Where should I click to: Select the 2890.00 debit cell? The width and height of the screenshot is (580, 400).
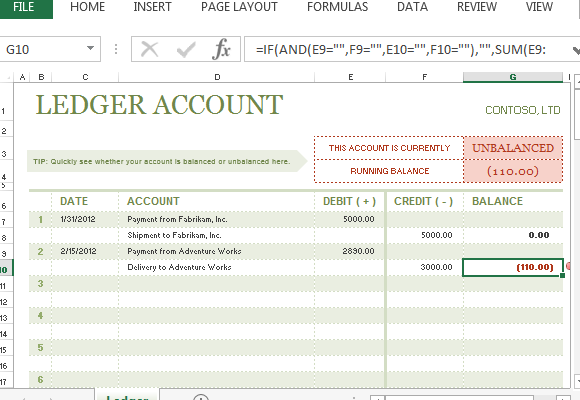point(350,251)
